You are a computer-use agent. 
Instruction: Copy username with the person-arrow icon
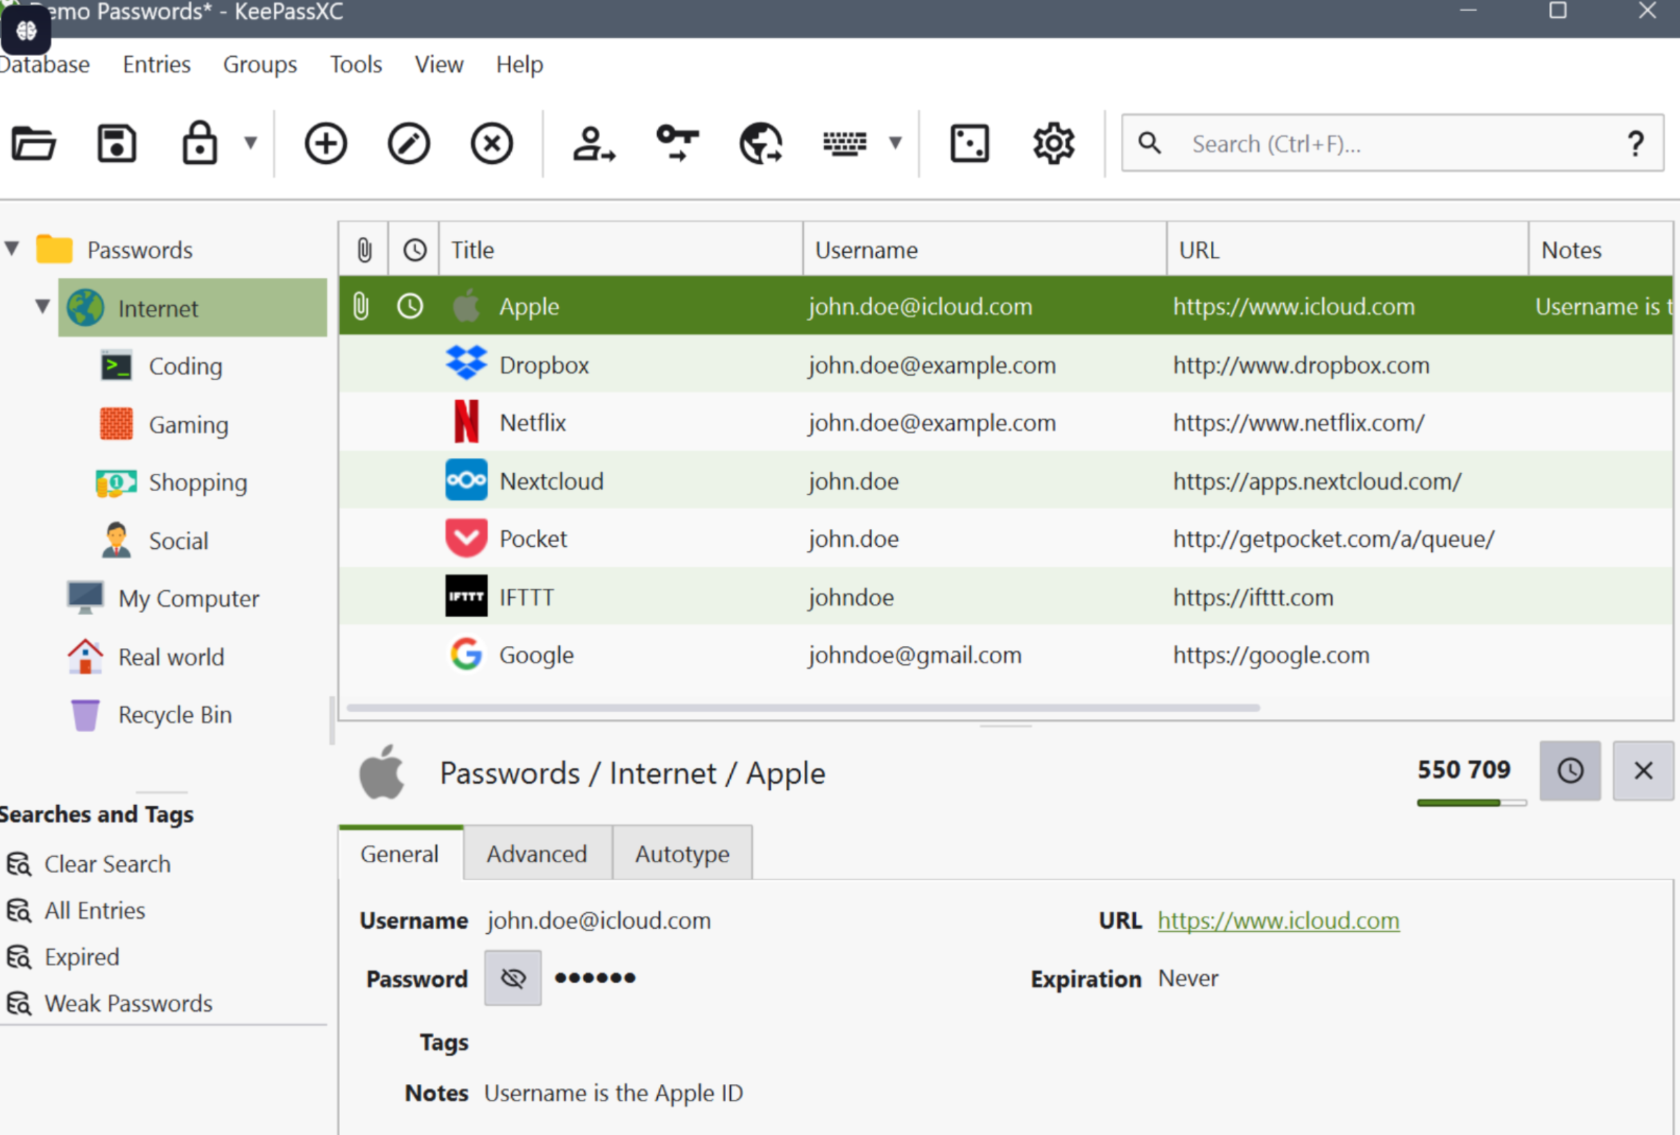coord(594,144)
